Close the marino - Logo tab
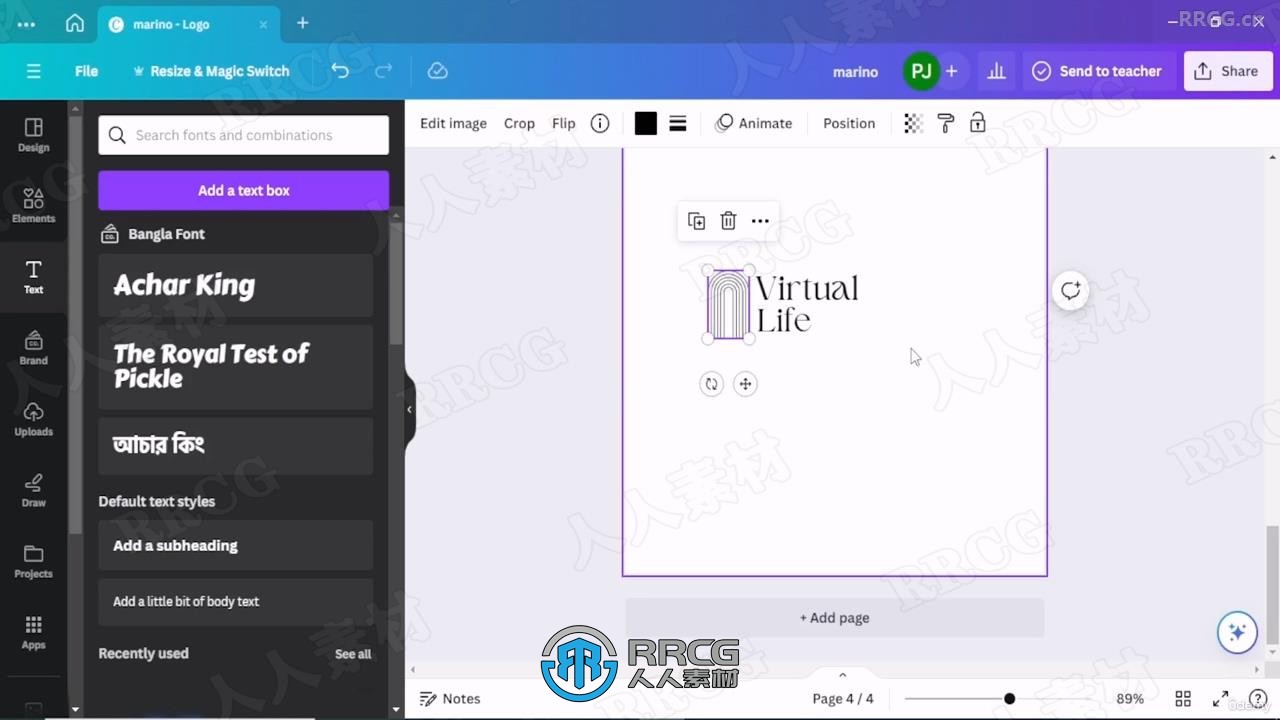The image size is (1280, 720). tap(264, 24)
